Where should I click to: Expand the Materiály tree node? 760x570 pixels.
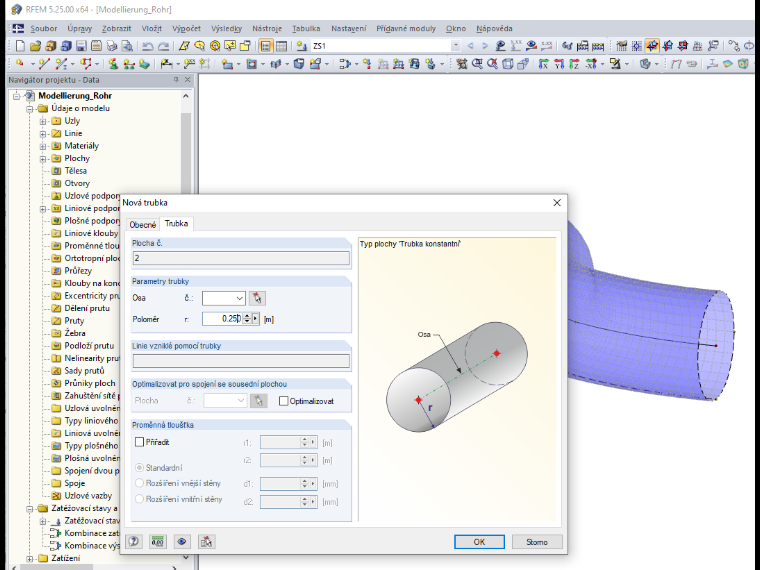[x=43, y=146]
